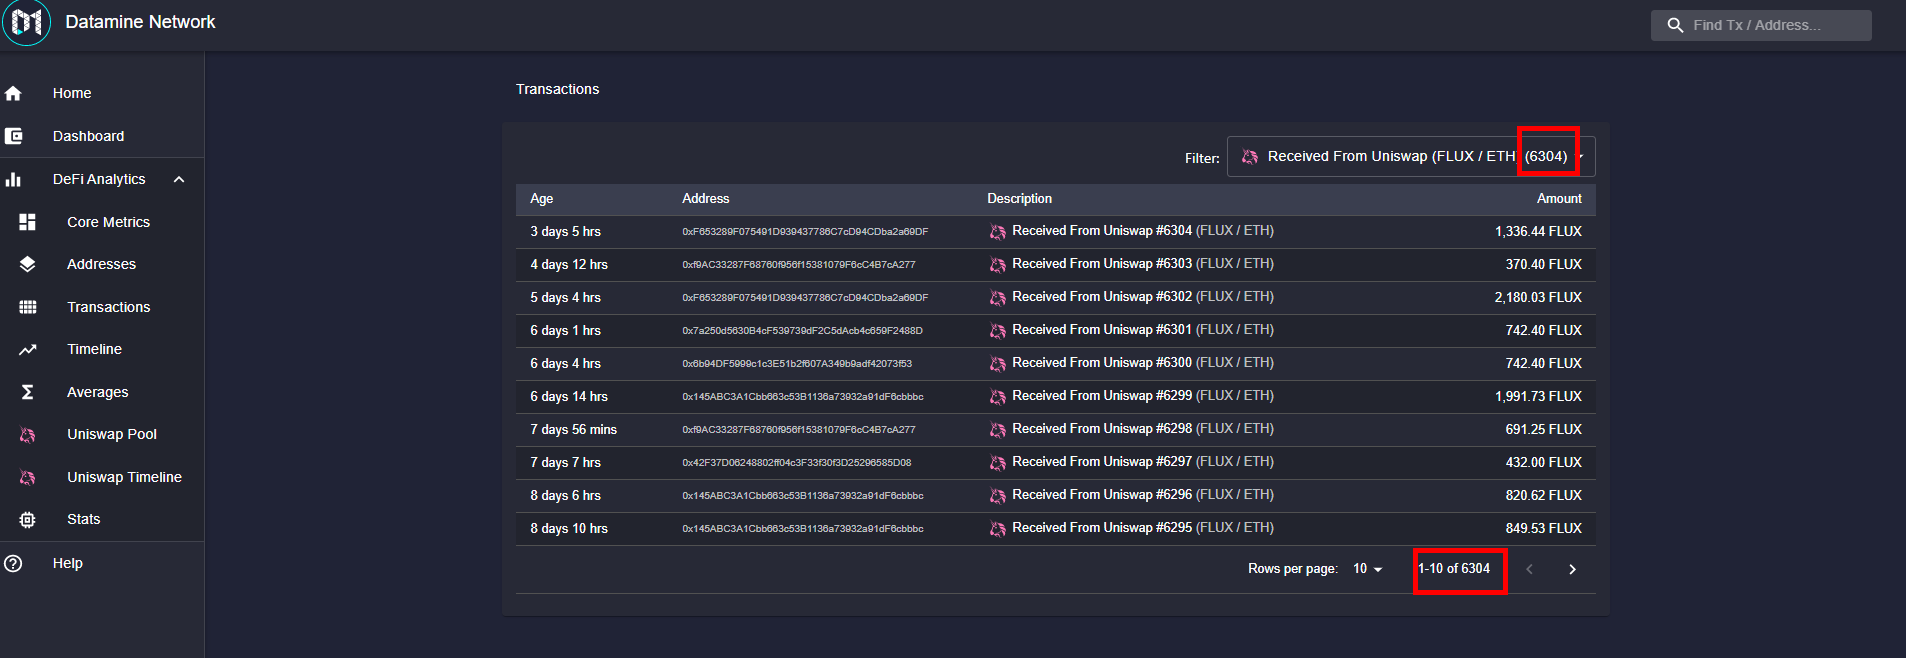1906x658 pixels.
Task: Click the search magnifier icon
Action: (x=1675, y=25)
